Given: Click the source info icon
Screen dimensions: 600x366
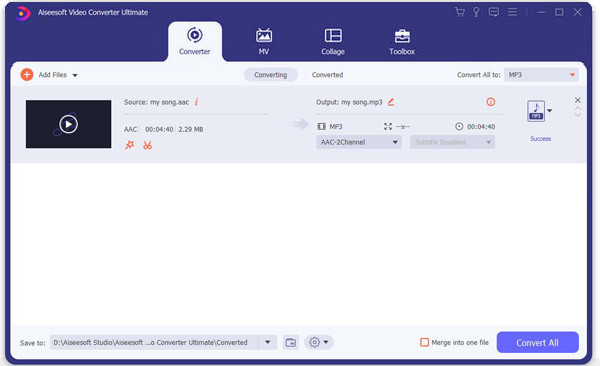Looking at the screenshot, I should tap(196, 102).
